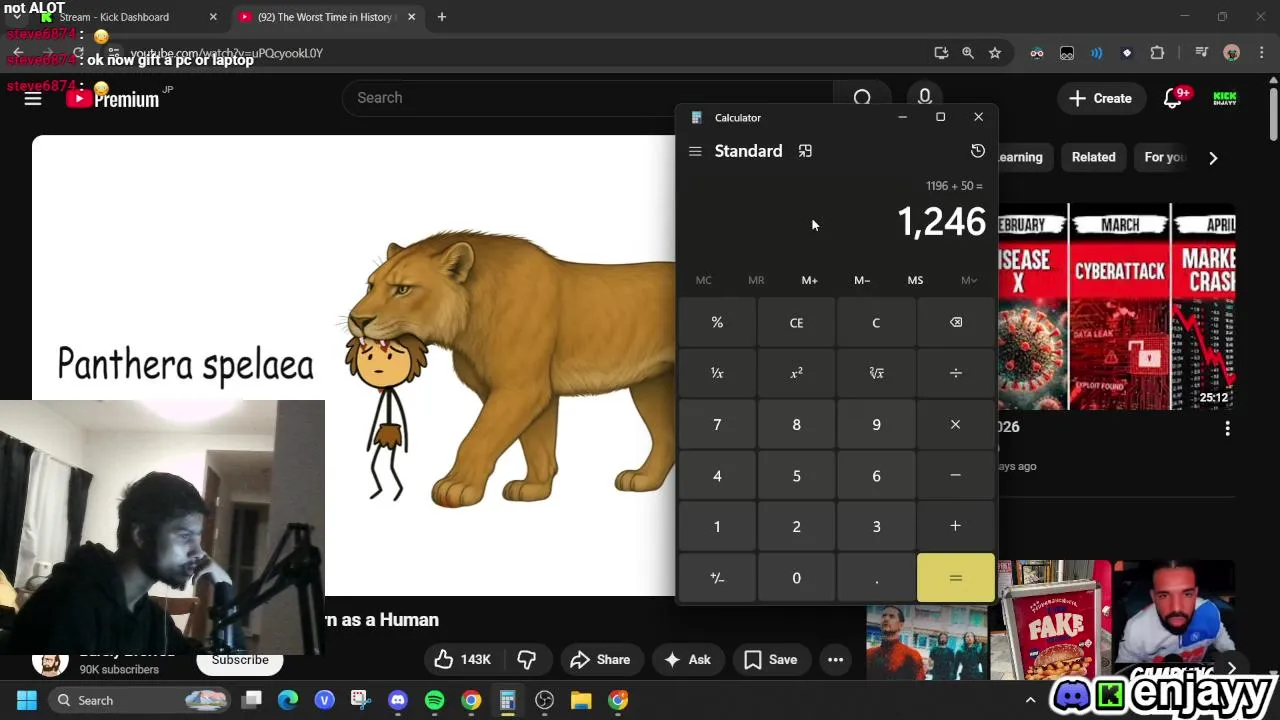Screen dimensions: 1280x720
Task: Click the Calculator percent key
Action: pyautogui.click(x=717, y=323)
